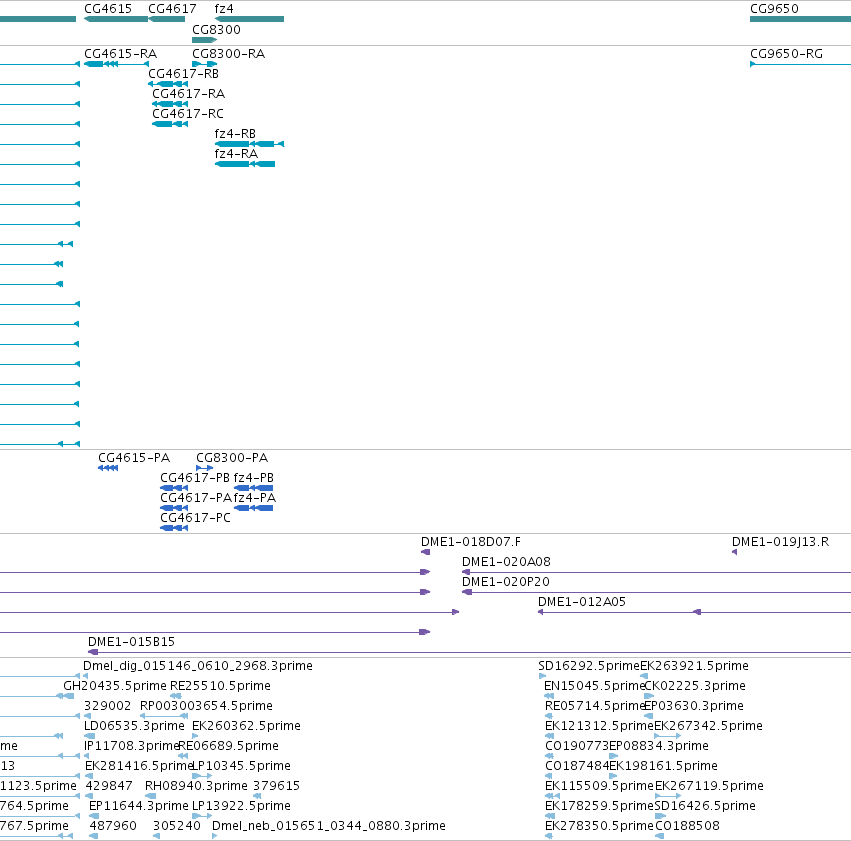This screenshot has height=841, width=851.
Task: Select the CG4617-PB protein label
Action: [195, 478]
